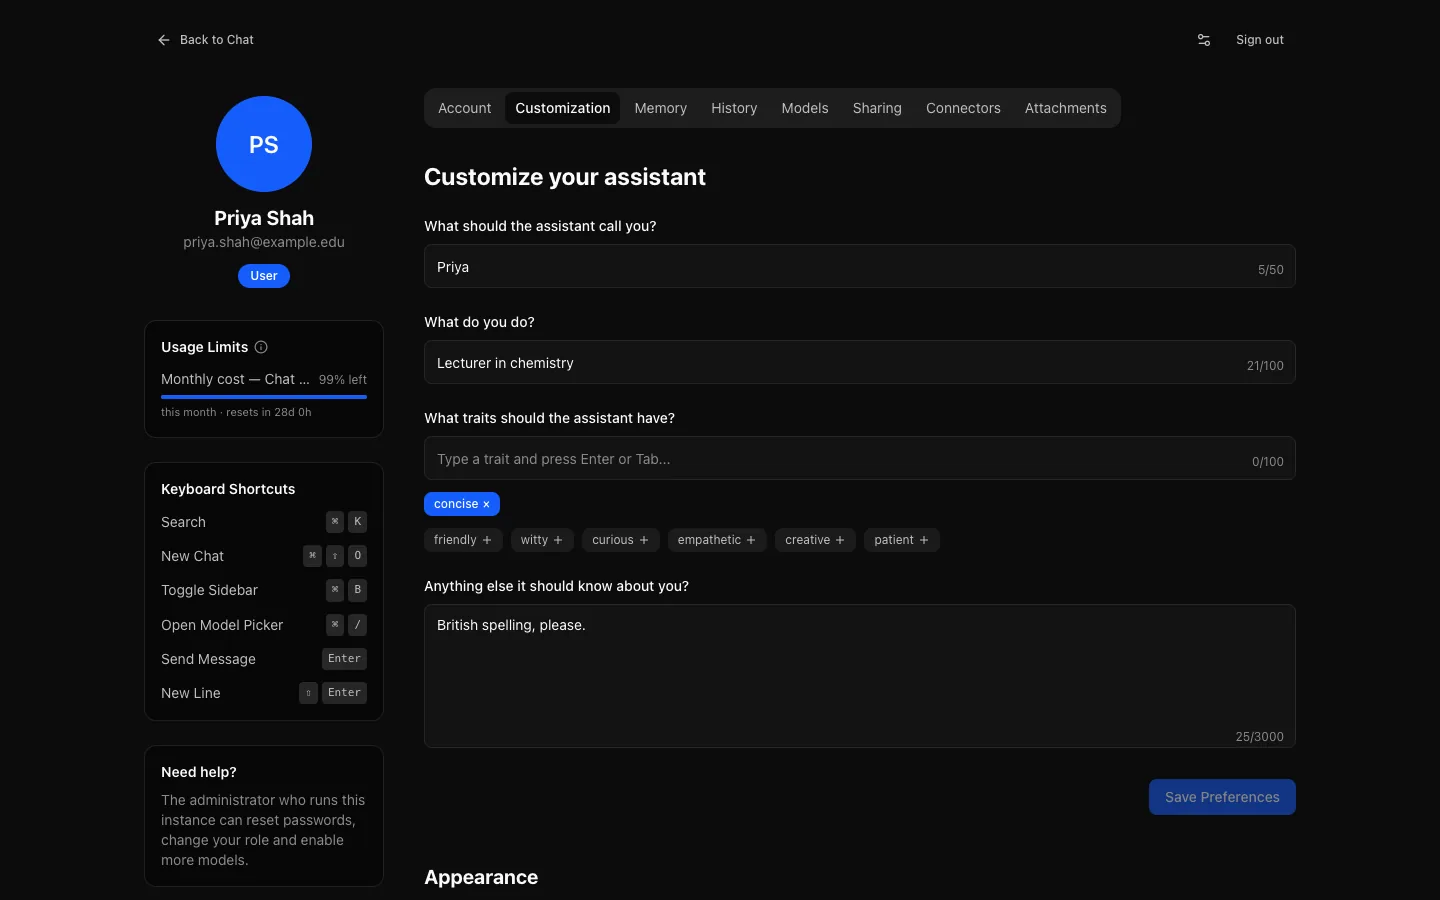Open the Account tab
Image resolution: width=1440 pixels, height=900 pixels.
point(465,108)
